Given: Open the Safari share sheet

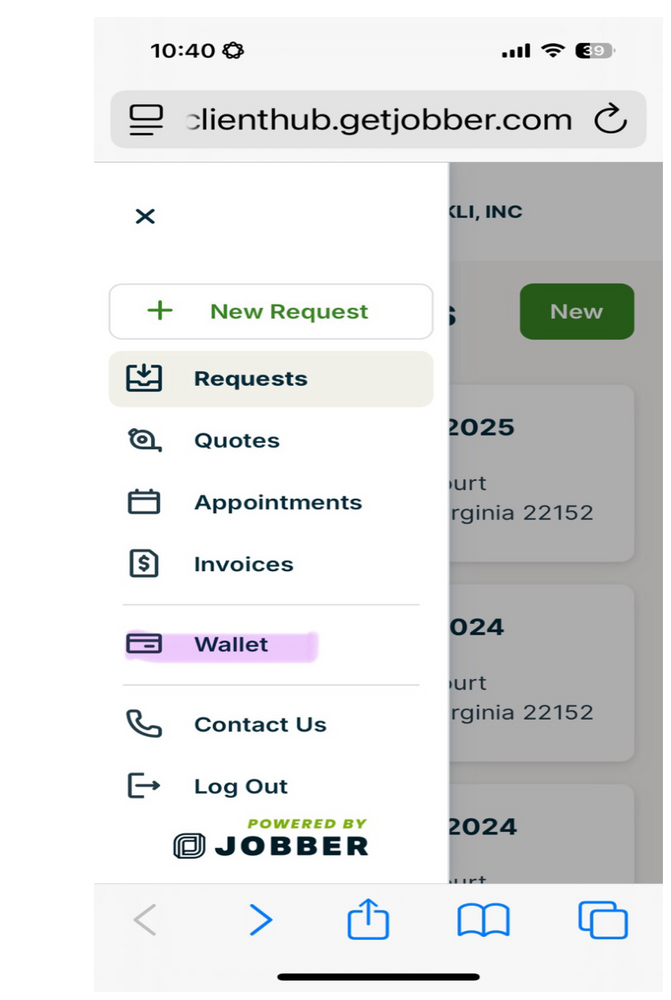Looking at the screenshot, I should click(368, 919).
